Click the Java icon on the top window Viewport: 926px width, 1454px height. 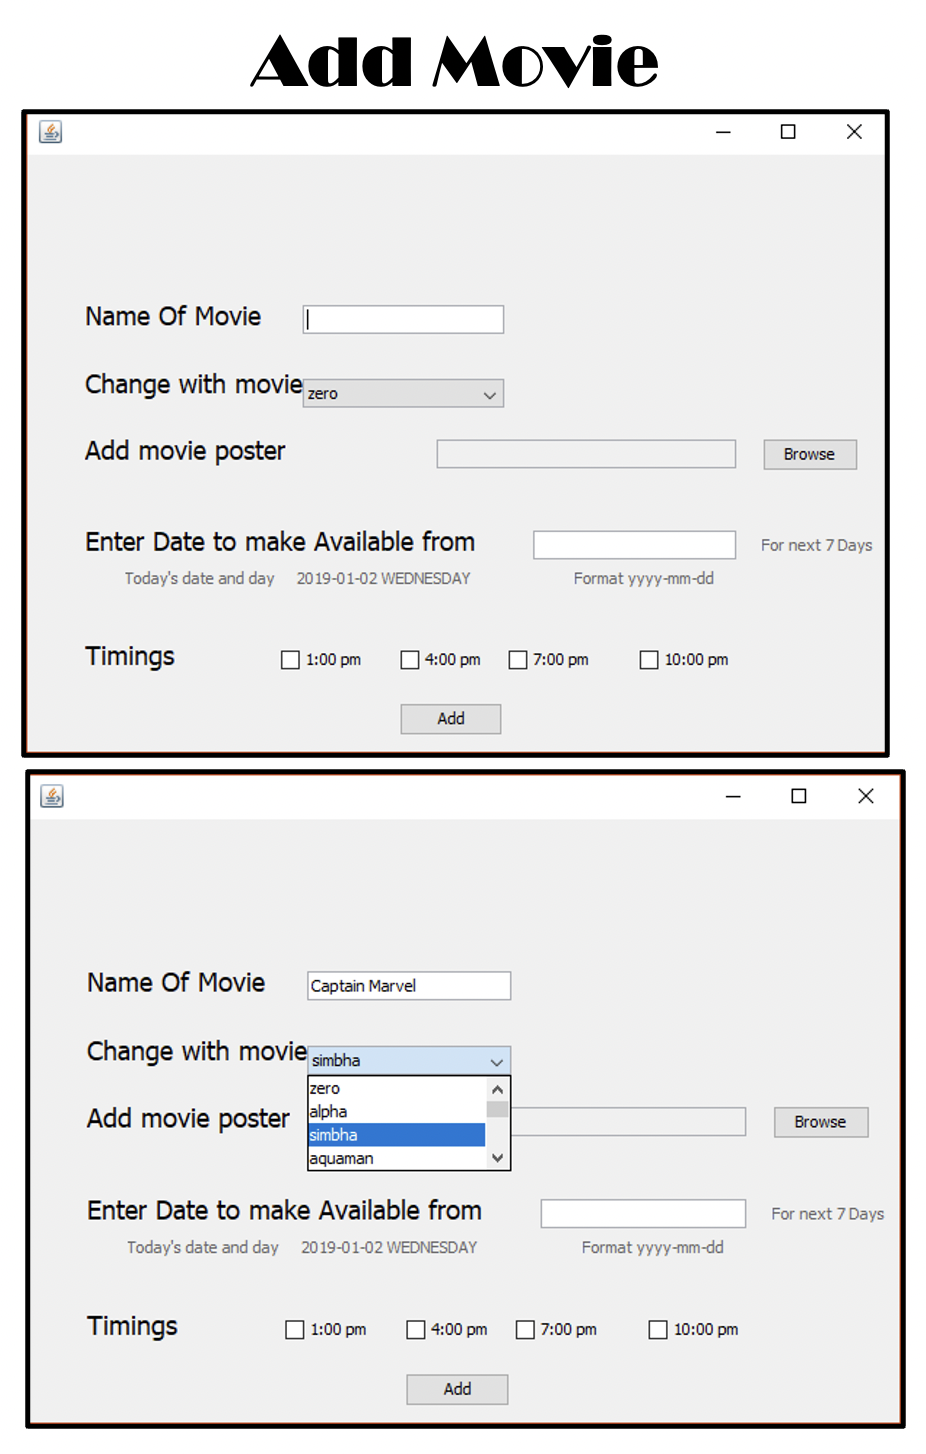[50, 131]
